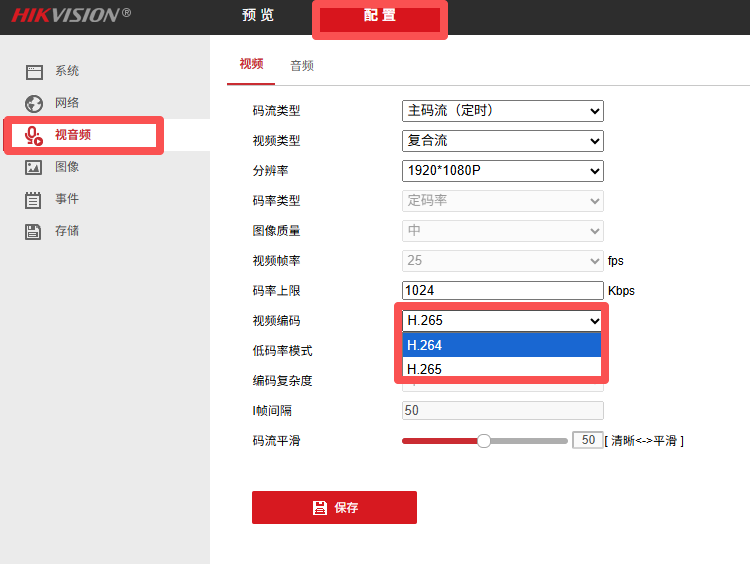Screen dimensions: 750x564
Task: Click the red Save button
Action: click(x=334, y=508)
